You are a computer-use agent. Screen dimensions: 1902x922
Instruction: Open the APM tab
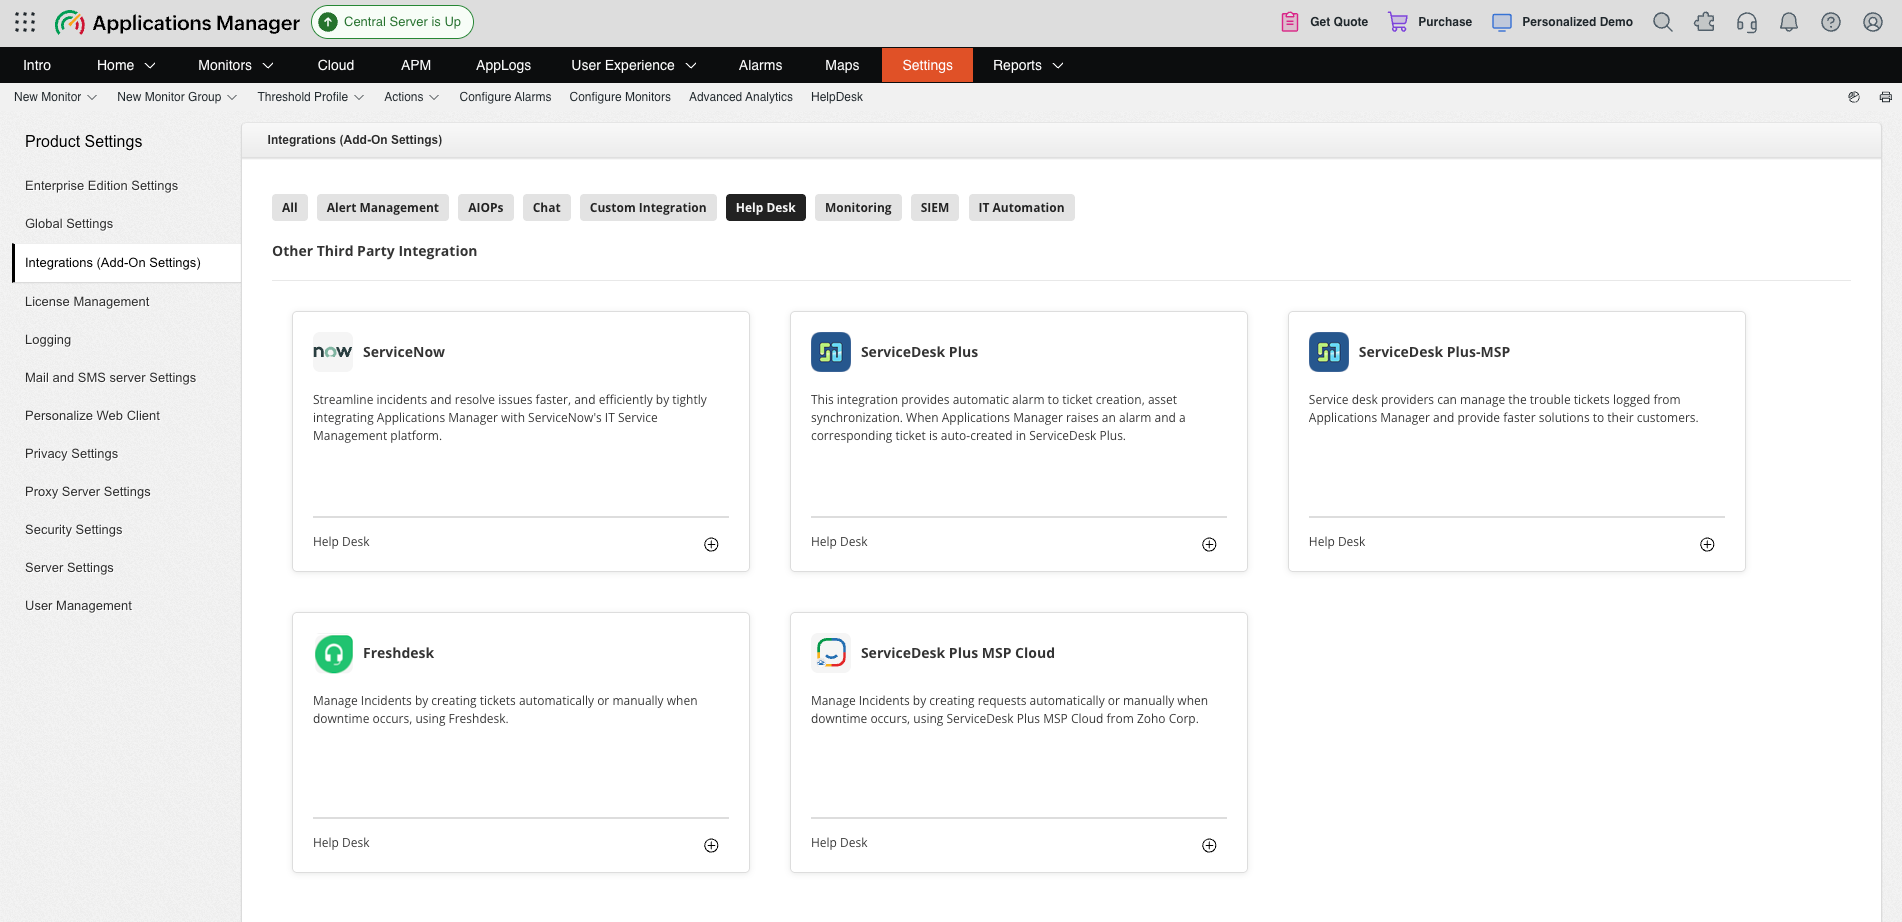pyautogui.click(x=416, y=65)
